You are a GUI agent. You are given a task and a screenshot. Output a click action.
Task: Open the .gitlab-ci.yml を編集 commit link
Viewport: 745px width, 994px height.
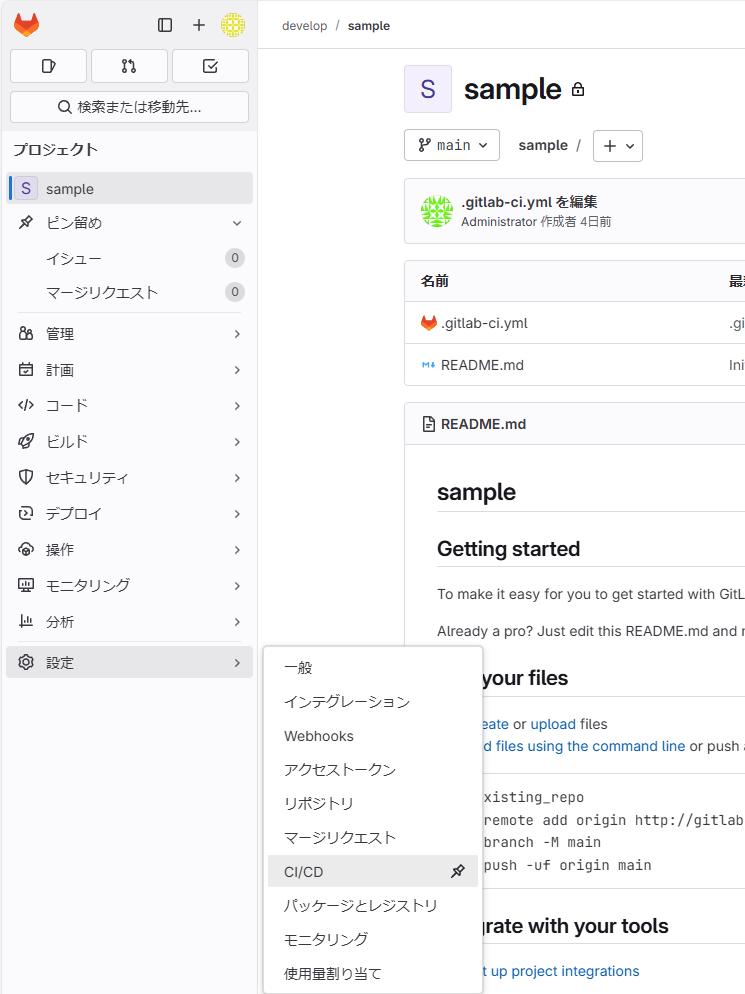(x=529, y=202)
